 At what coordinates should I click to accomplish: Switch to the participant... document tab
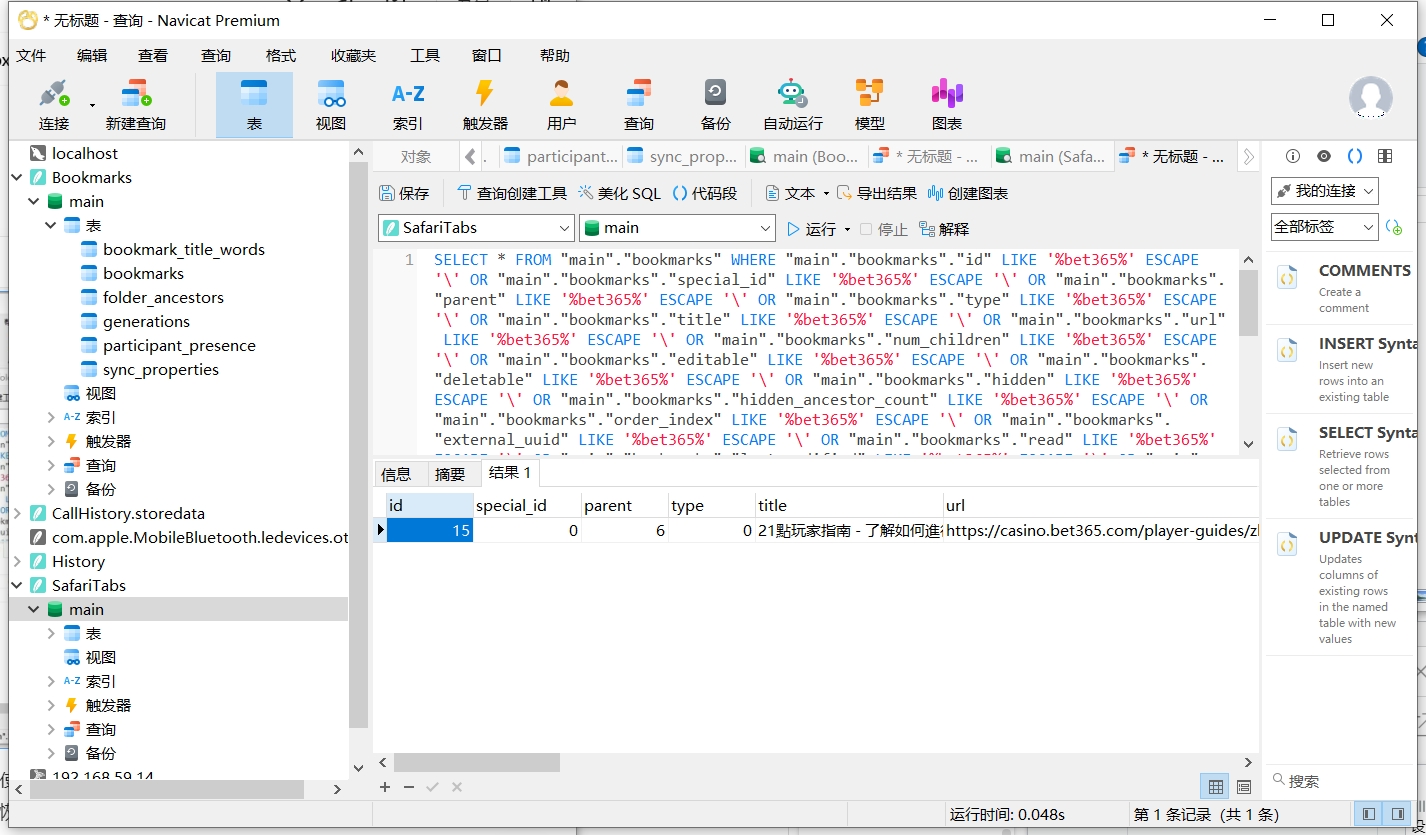coord(561,156)
